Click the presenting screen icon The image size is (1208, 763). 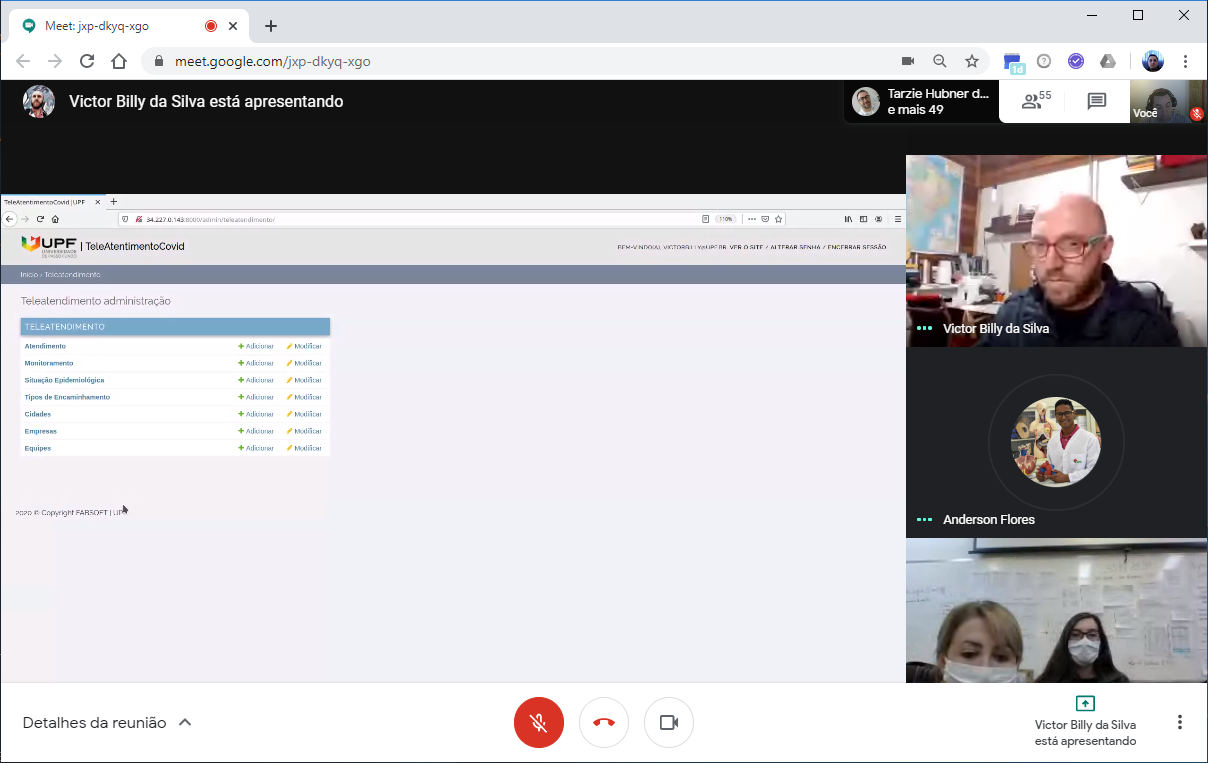[1085, 703]
